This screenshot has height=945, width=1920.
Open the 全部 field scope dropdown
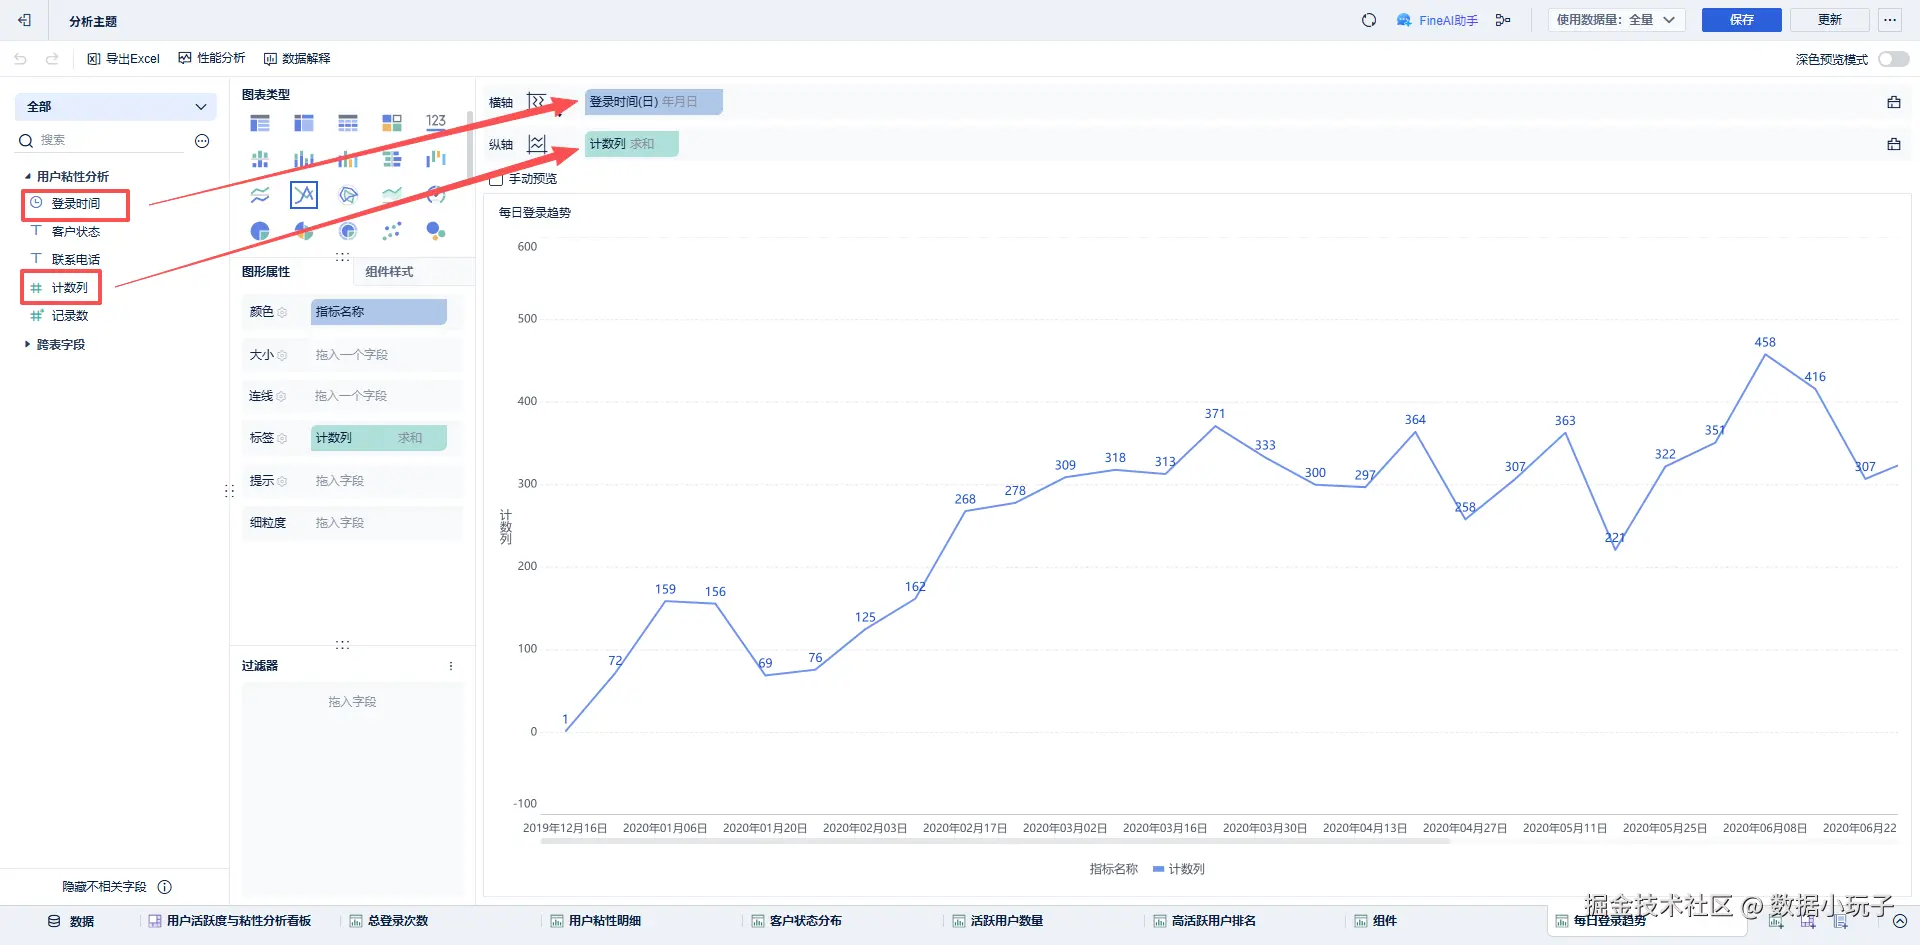[116, 107]
